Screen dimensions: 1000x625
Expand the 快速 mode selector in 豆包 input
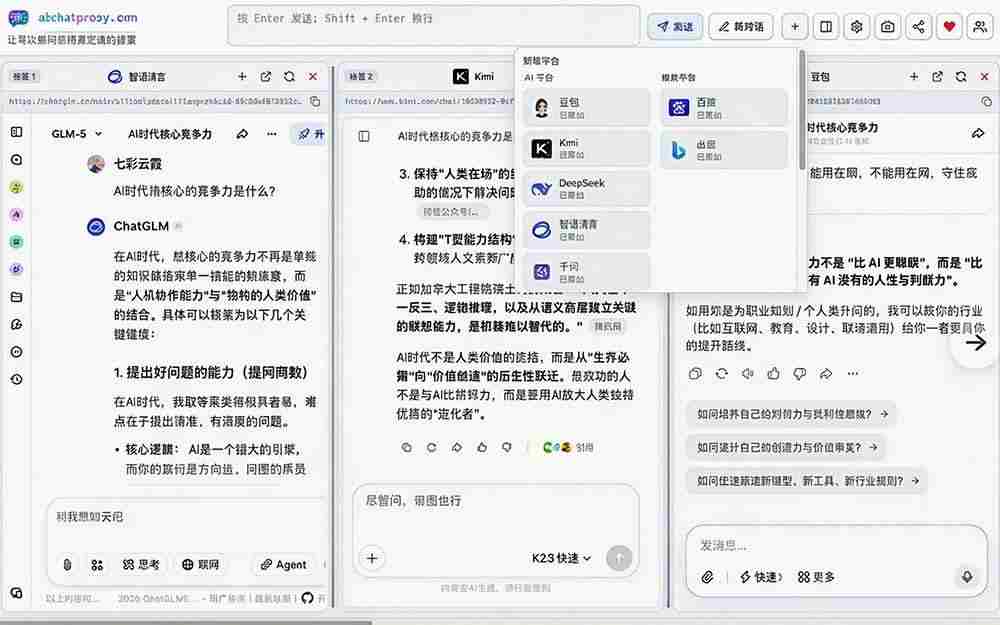761,577
